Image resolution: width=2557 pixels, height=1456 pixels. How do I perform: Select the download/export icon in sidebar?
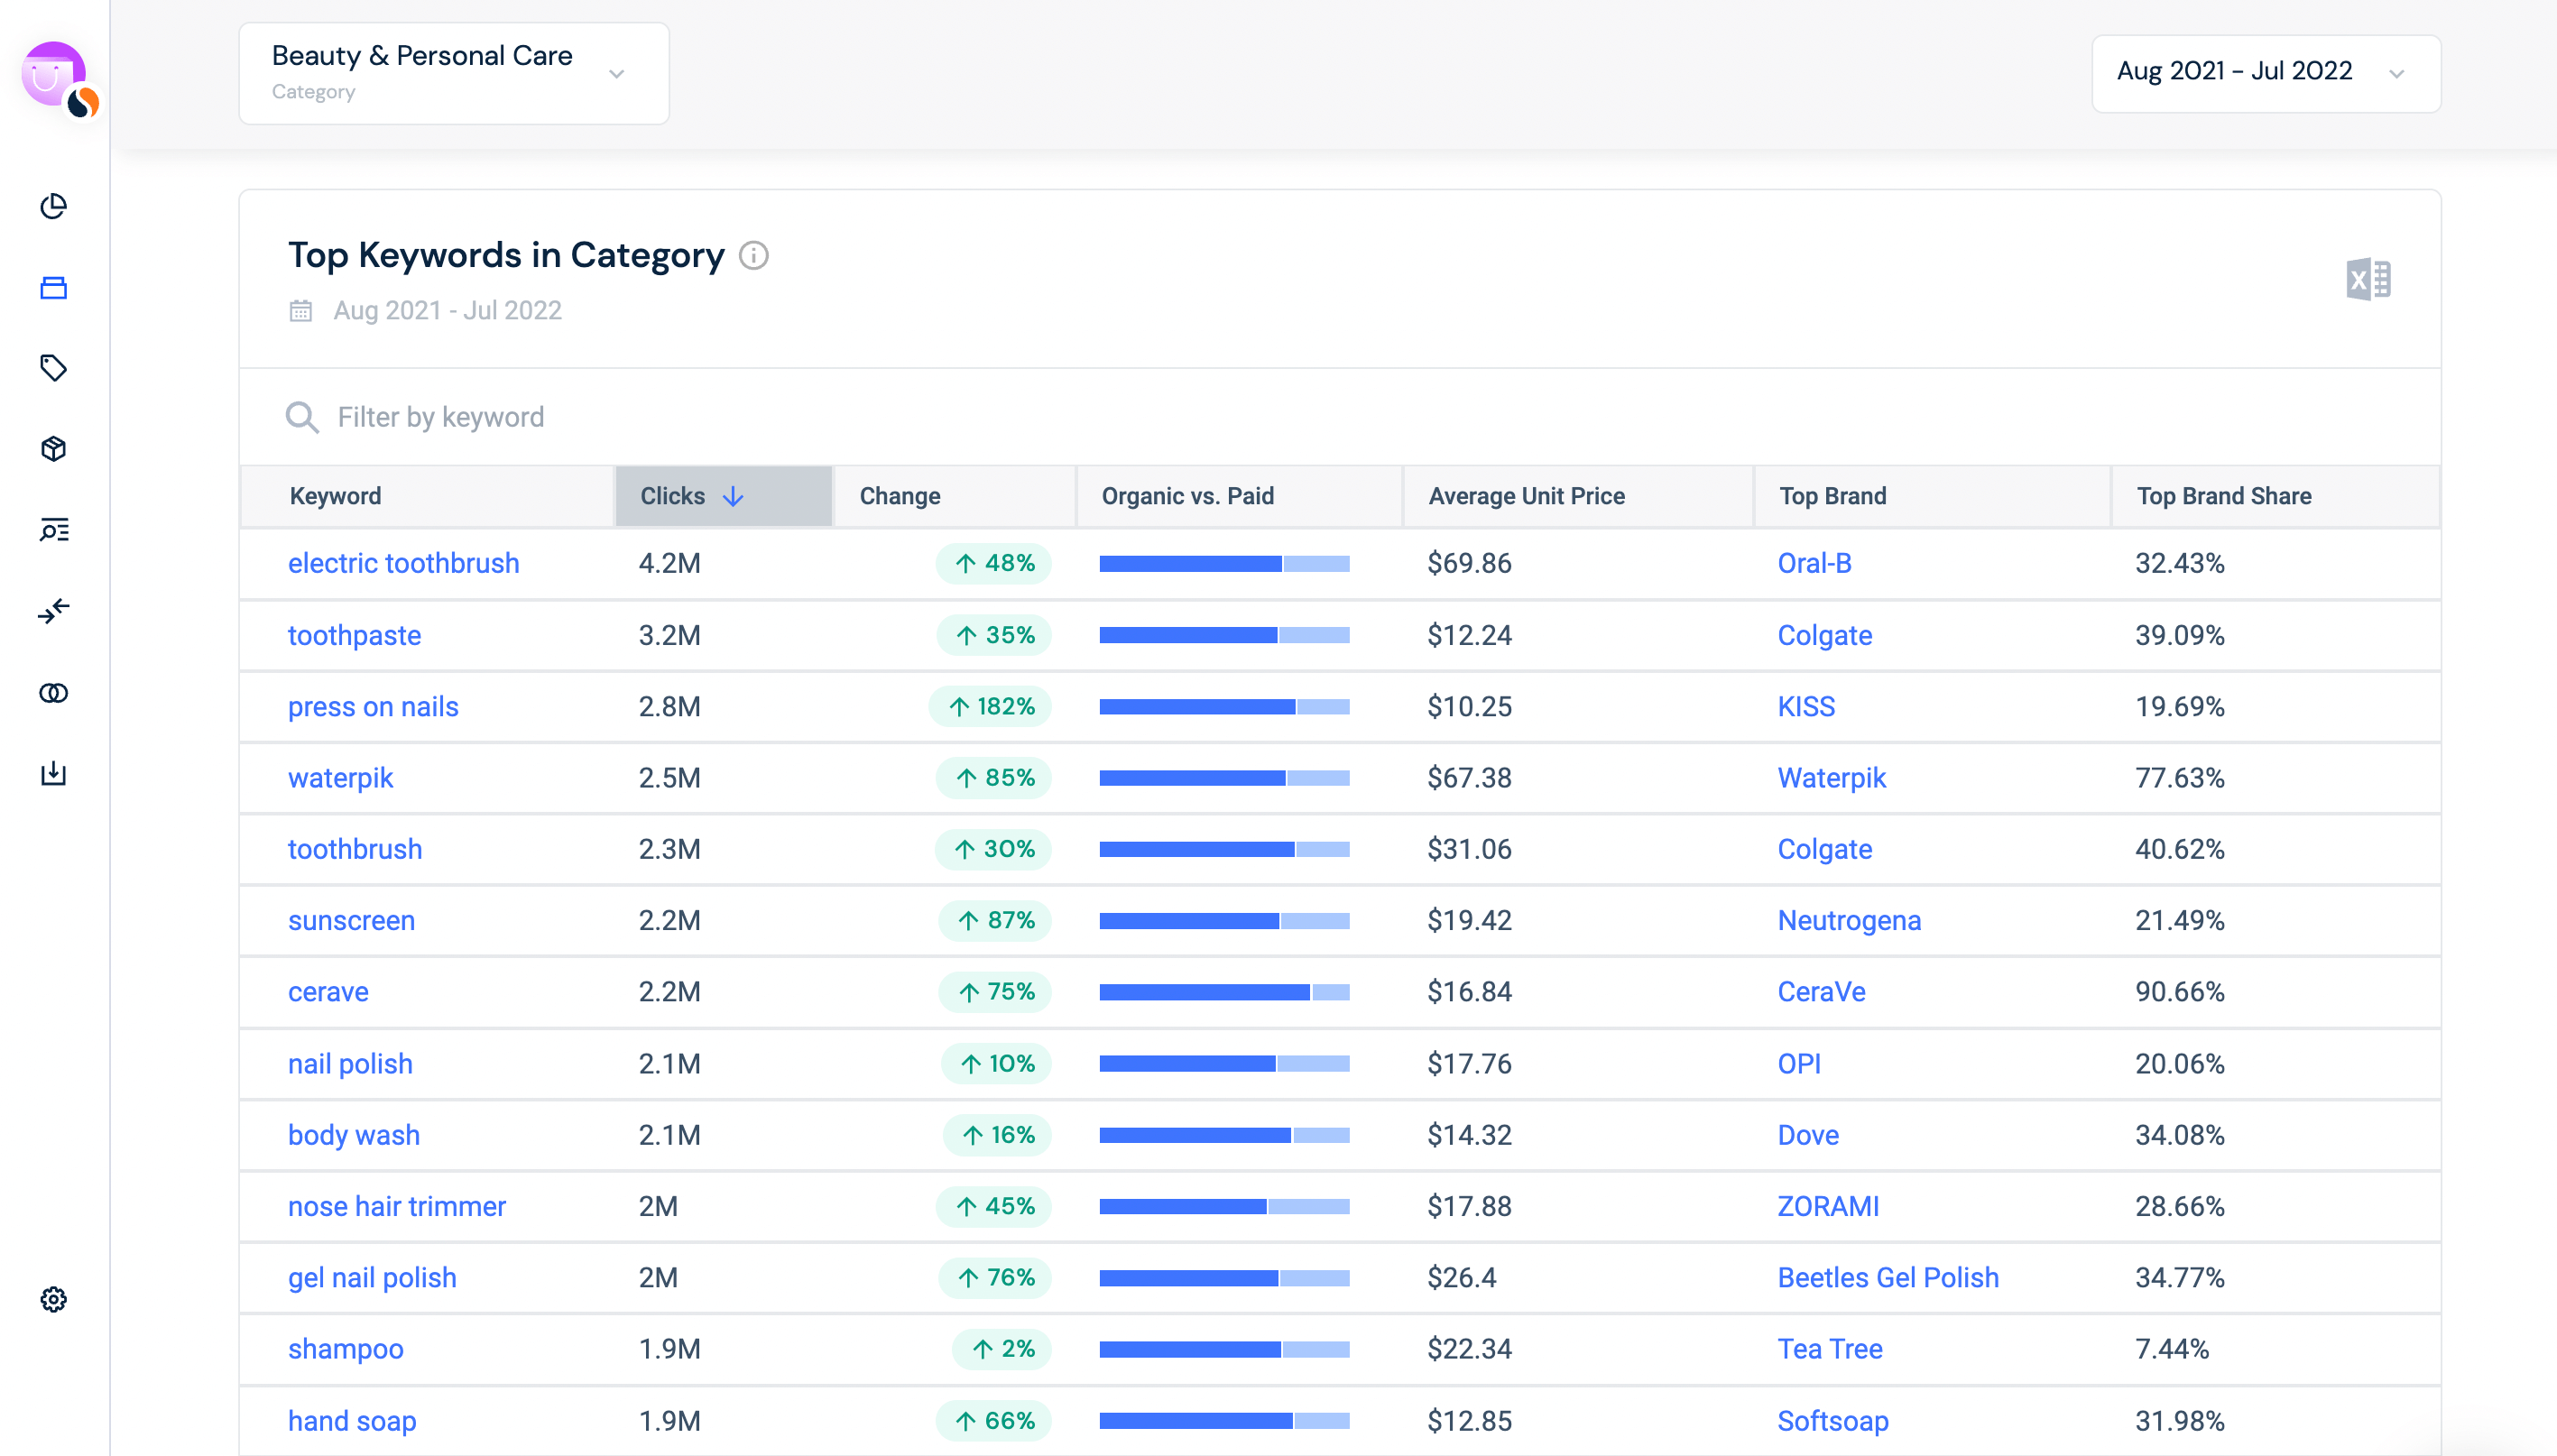[x=52, y=773]
